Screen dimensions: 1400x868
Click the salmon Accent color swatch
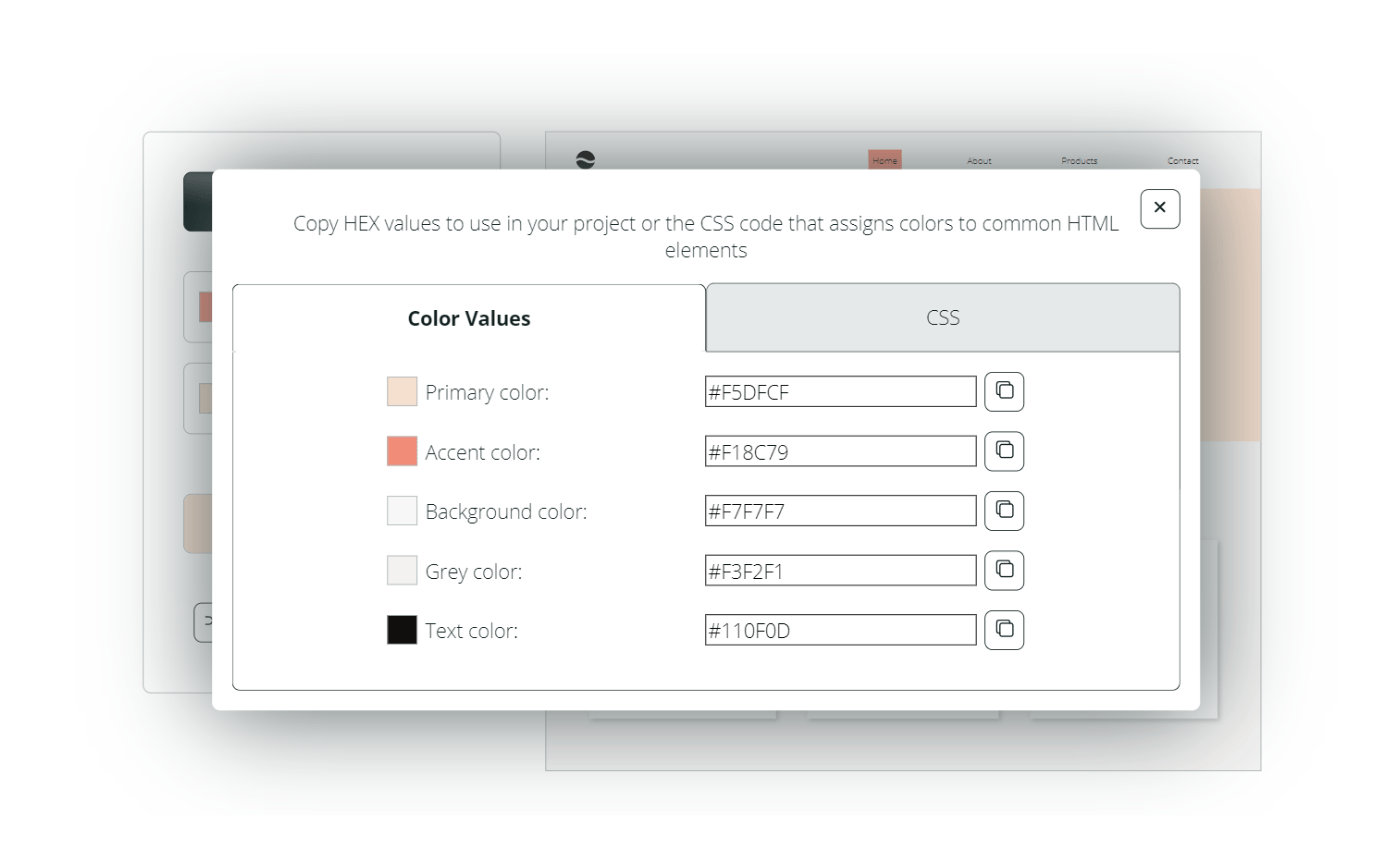coord(402,451)
